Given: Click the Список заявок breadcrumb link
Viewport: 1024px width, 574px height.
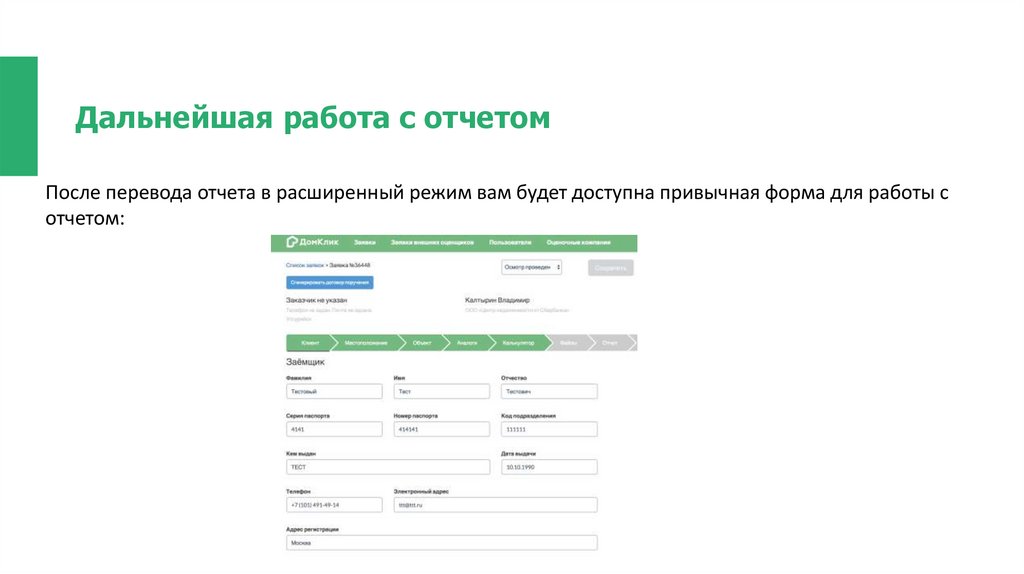Looking at the screenshot, I should tap(304, 265).
